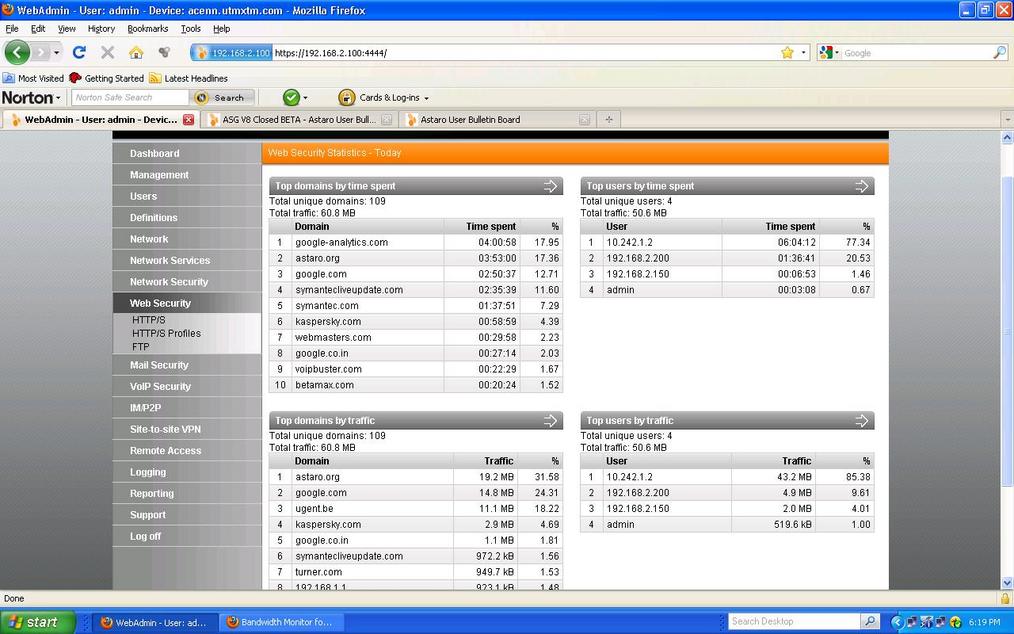Viewport: 1014px width, 634px height.
Task: Bookmark this page with the star icon
Action: click(x=787, y=52)
